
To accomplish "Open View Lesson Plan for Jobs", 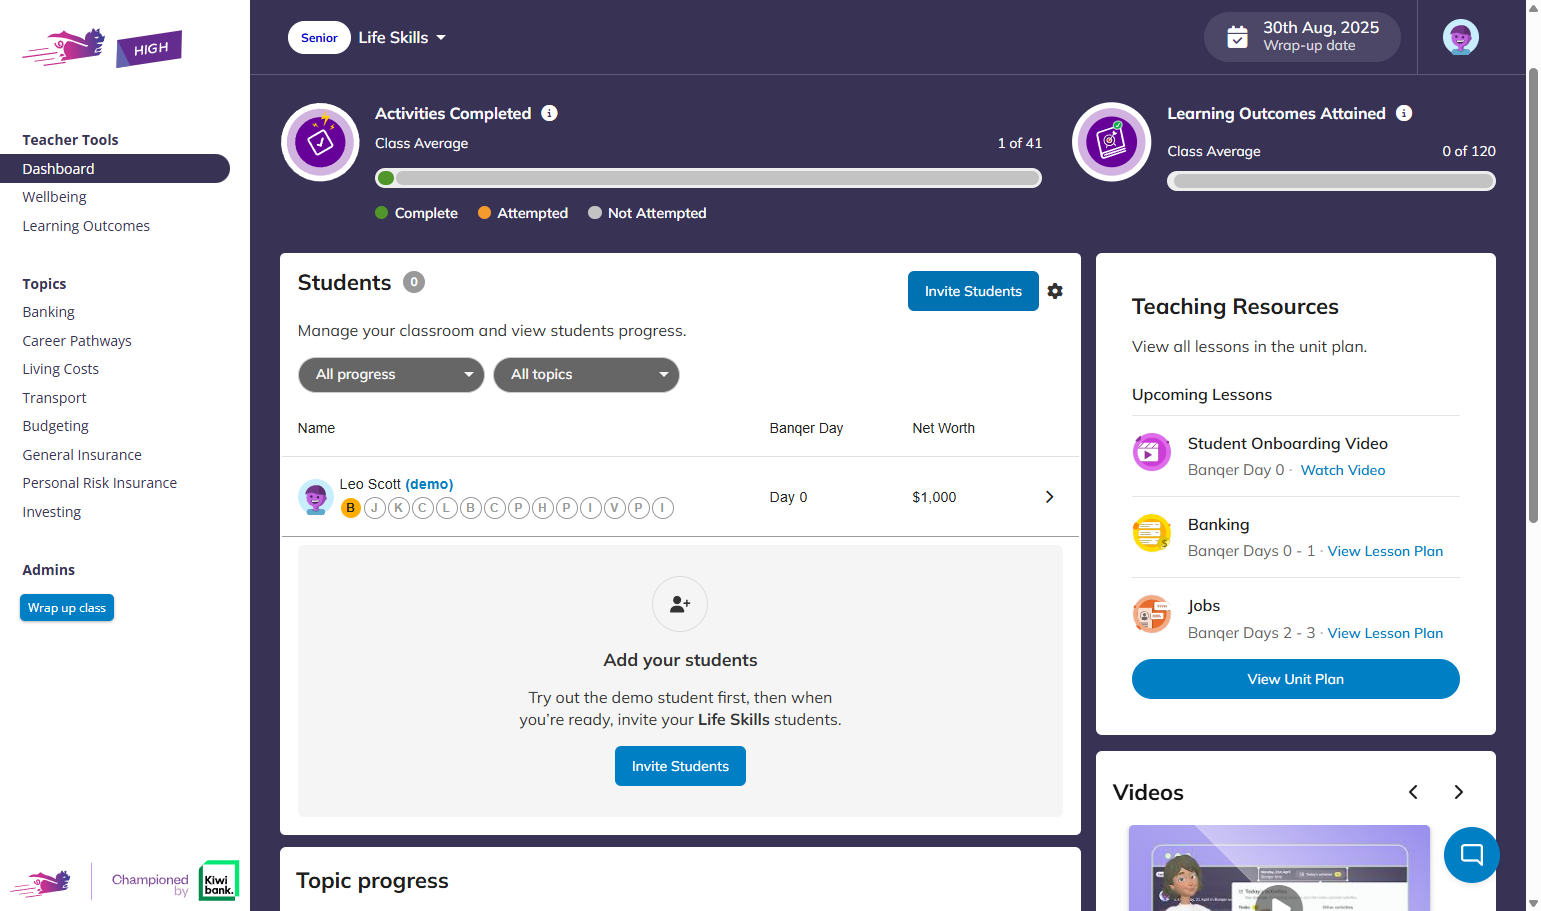I will click(x=1385, y=633).
